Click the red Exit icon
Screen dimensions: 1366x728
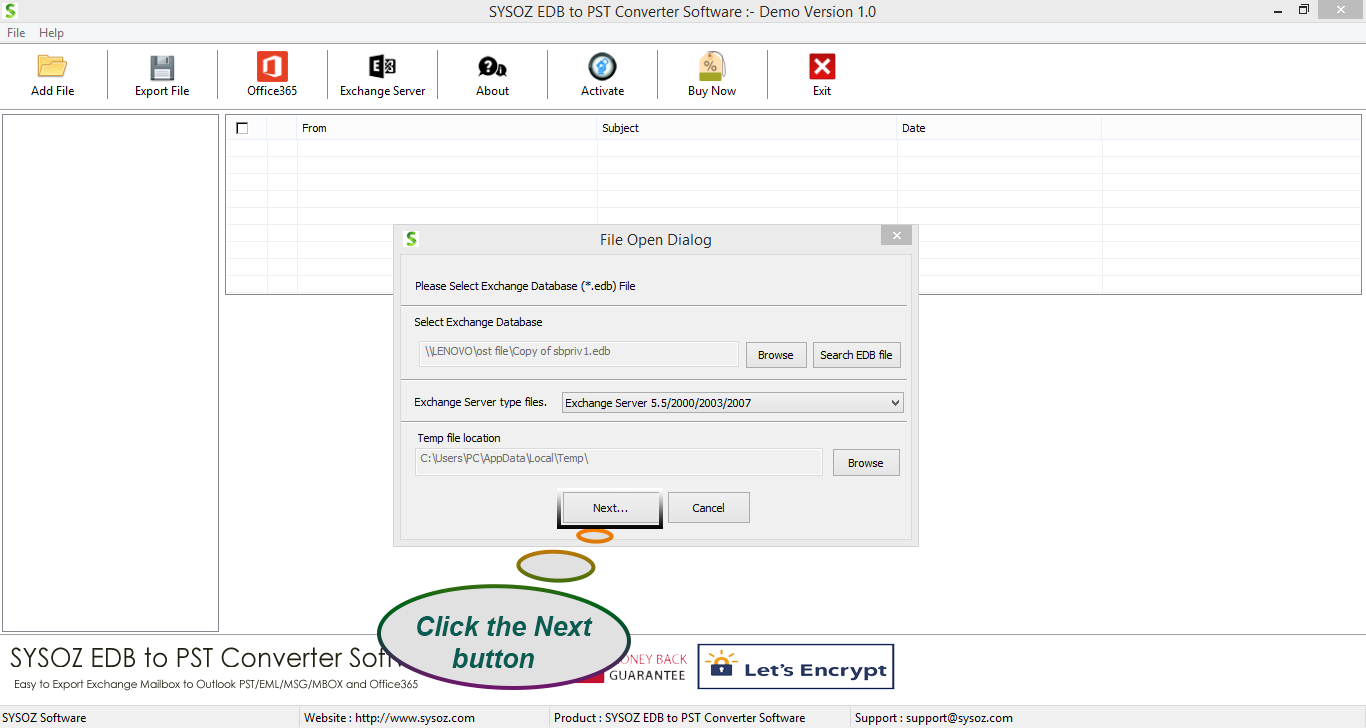pyautogui.click(x=822, y=67)
